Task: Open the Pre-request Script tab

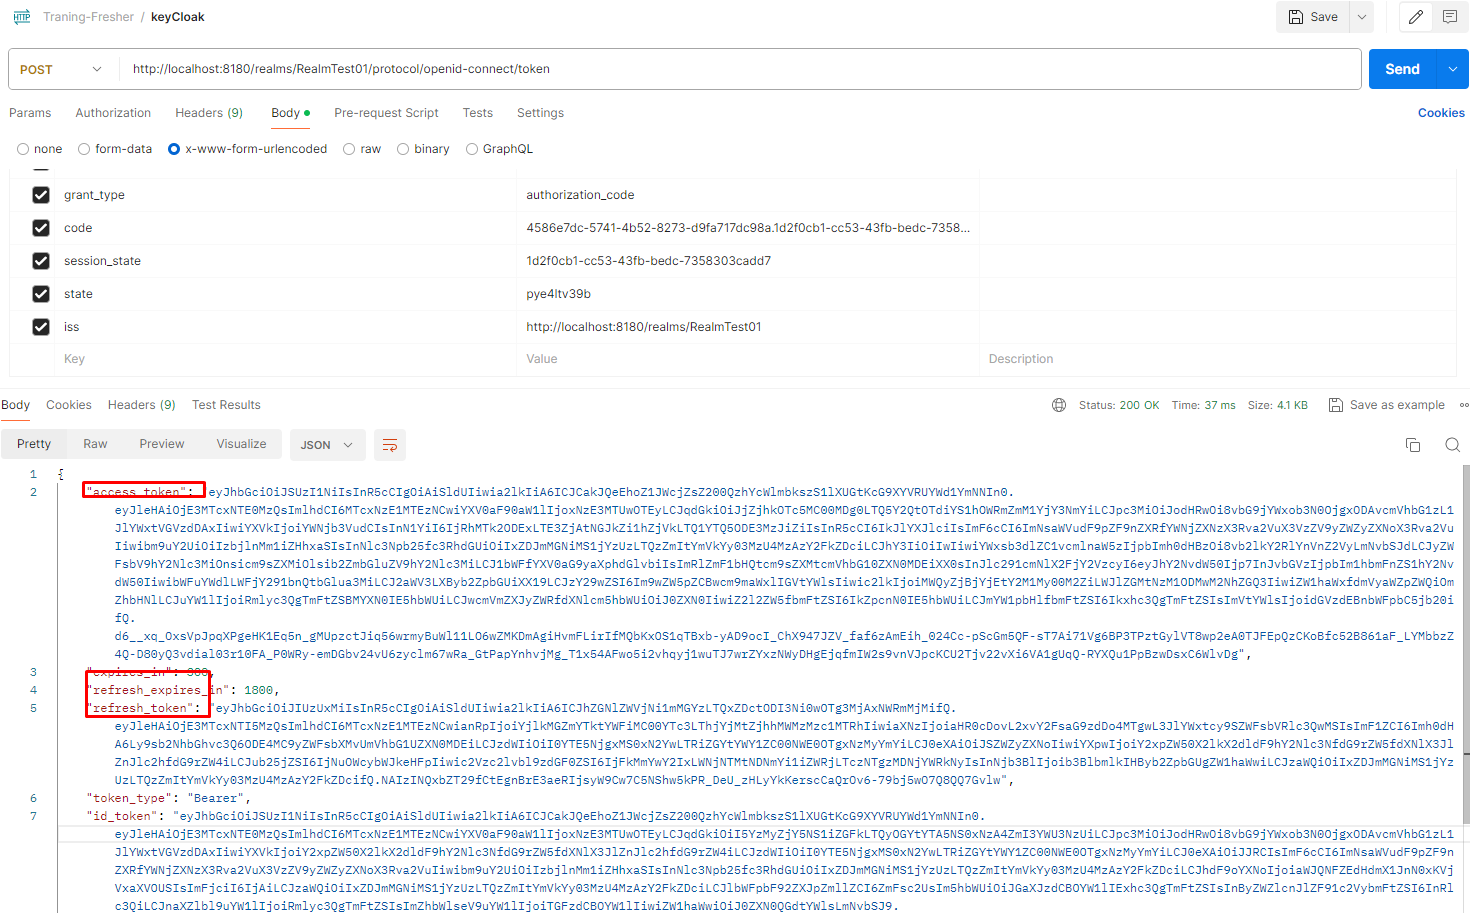Action: click(386, 113)
